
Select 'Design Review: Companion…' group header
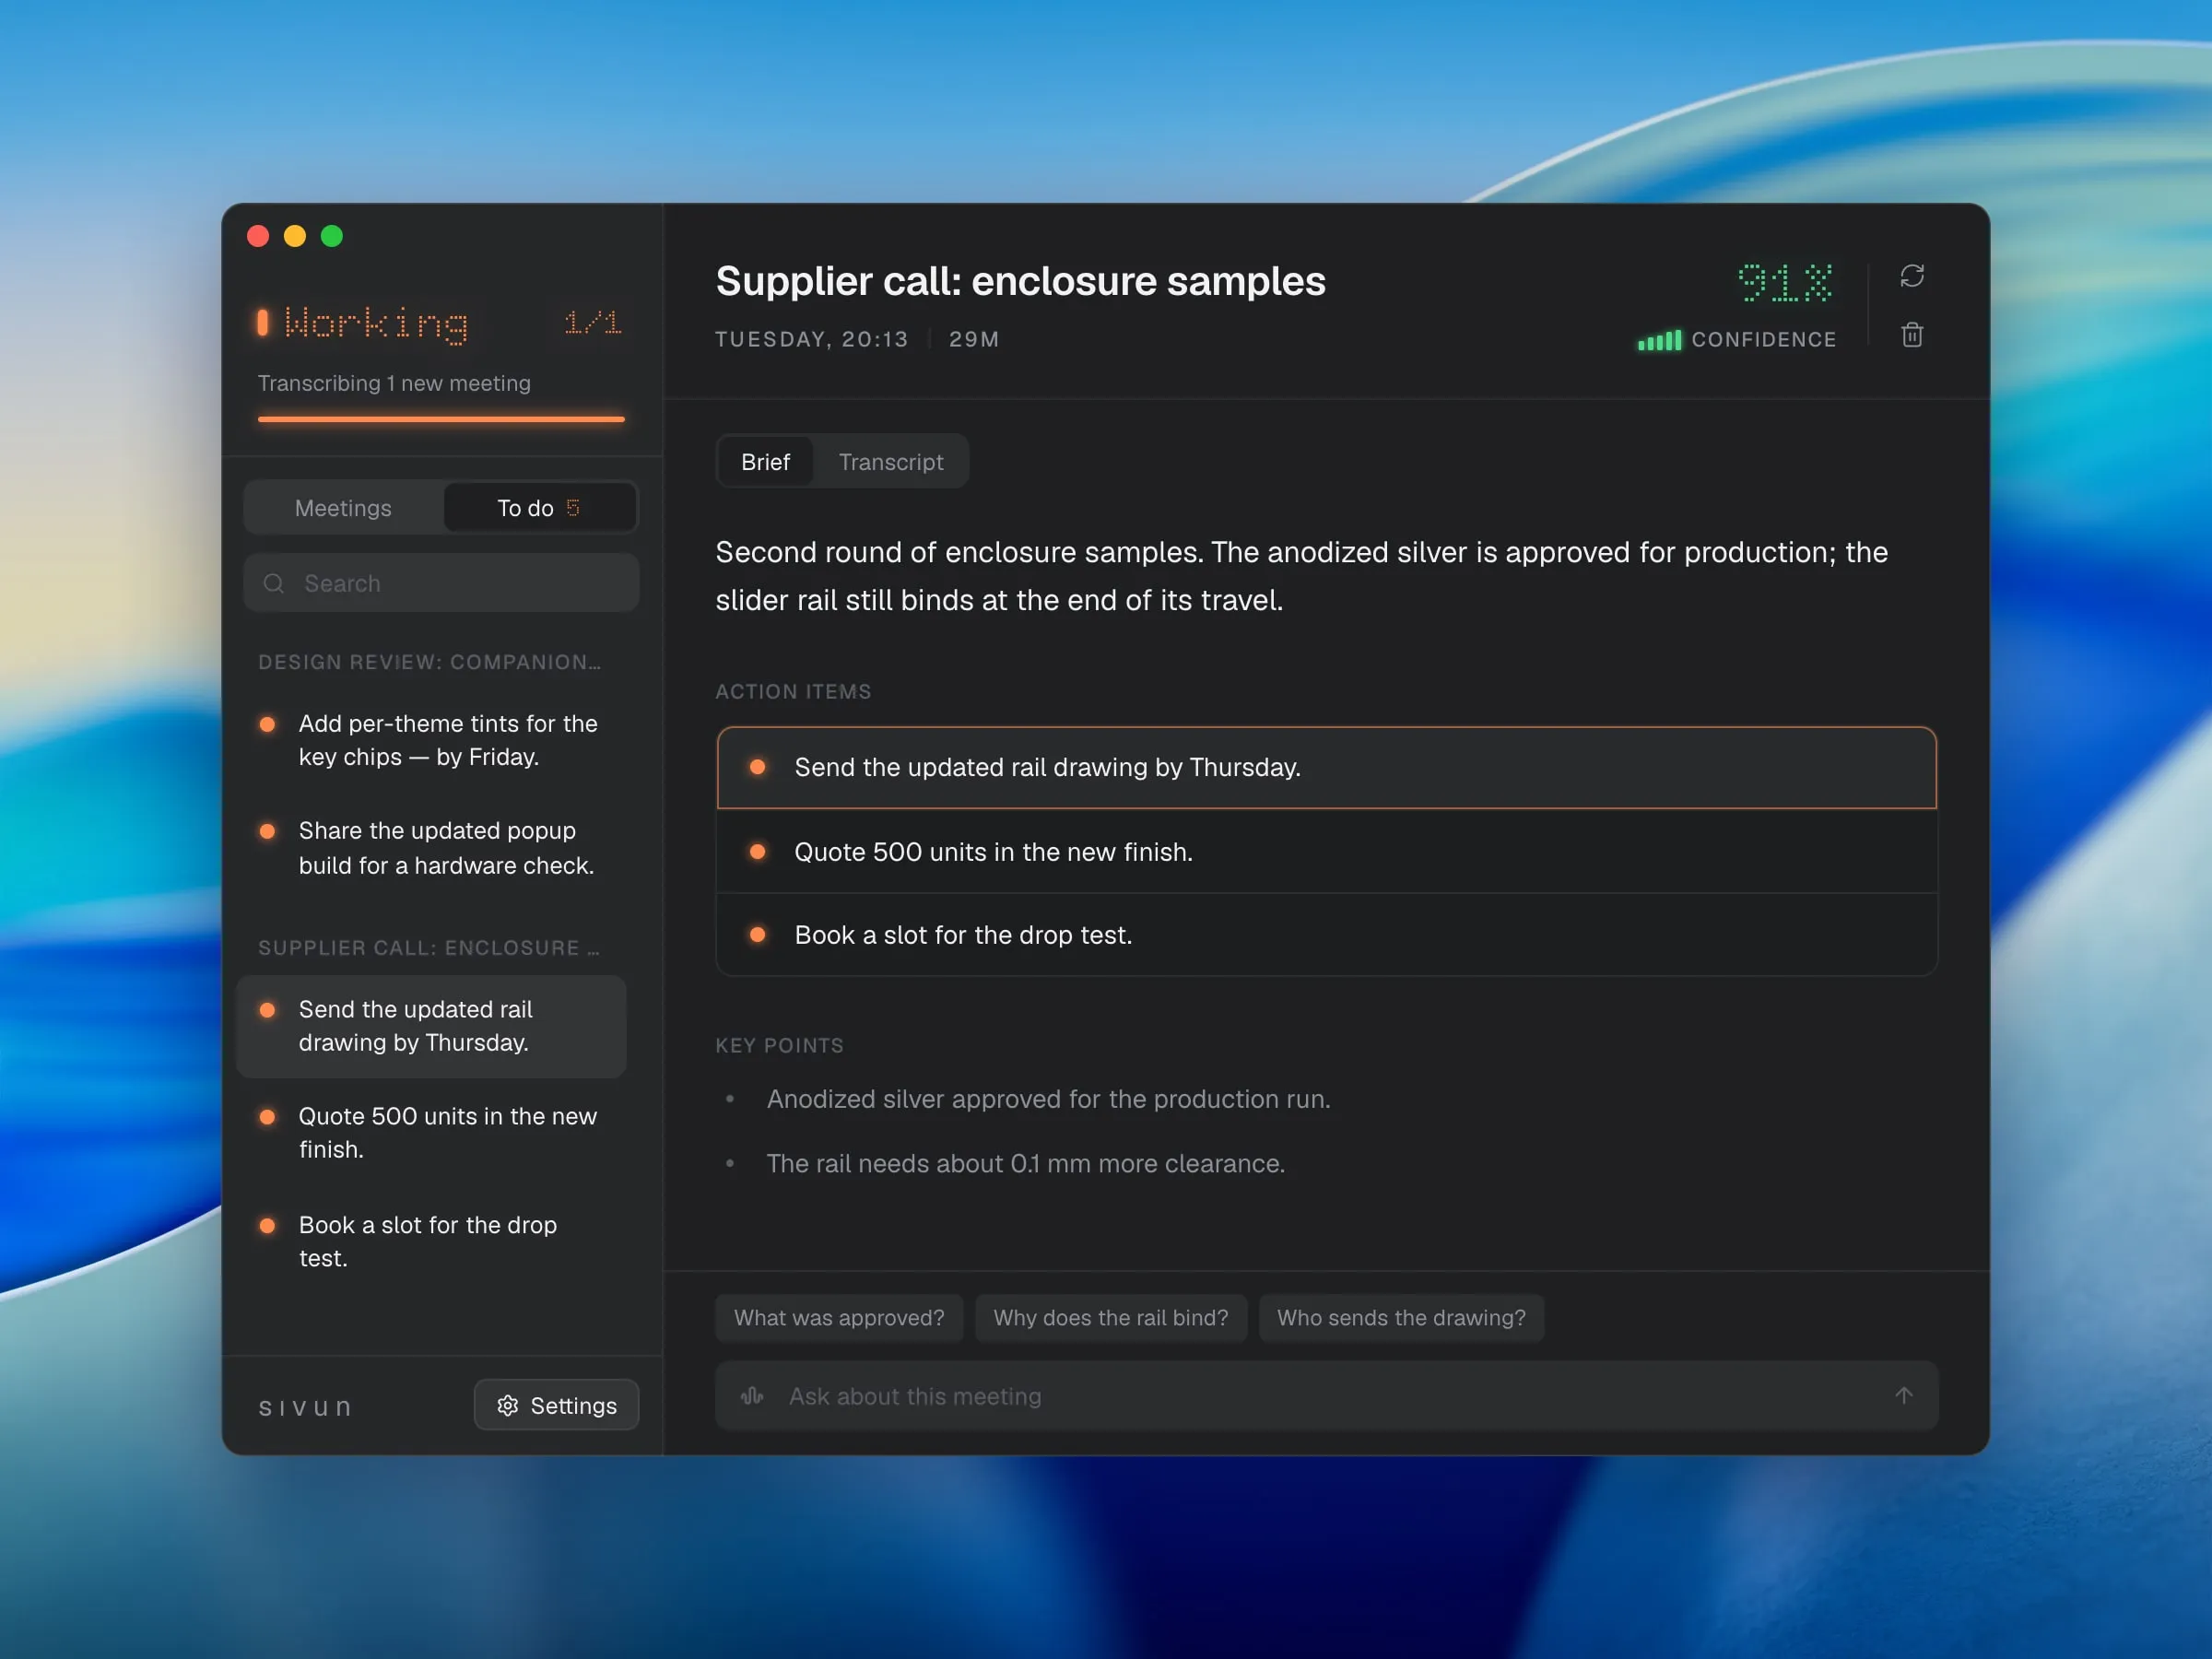coord(430,662)
